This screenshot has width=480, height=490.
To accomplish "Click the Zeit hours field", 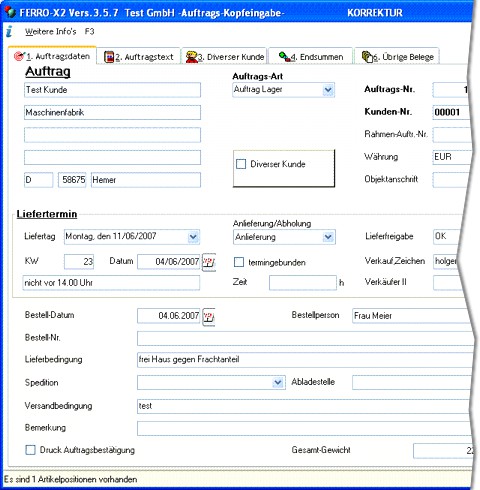I will click(303, 283).
